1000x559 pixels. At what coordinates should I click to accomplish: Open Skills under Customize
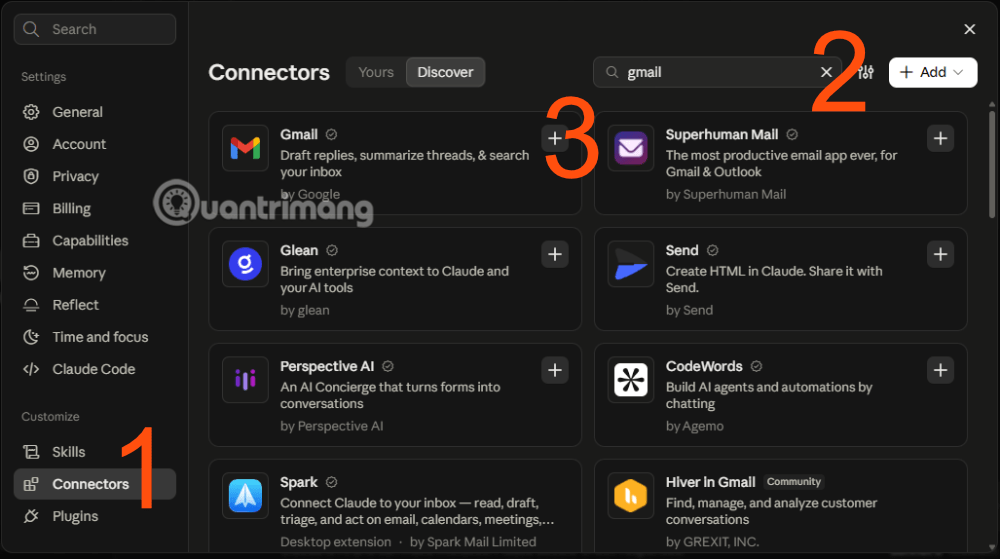[x=94, y=452]
